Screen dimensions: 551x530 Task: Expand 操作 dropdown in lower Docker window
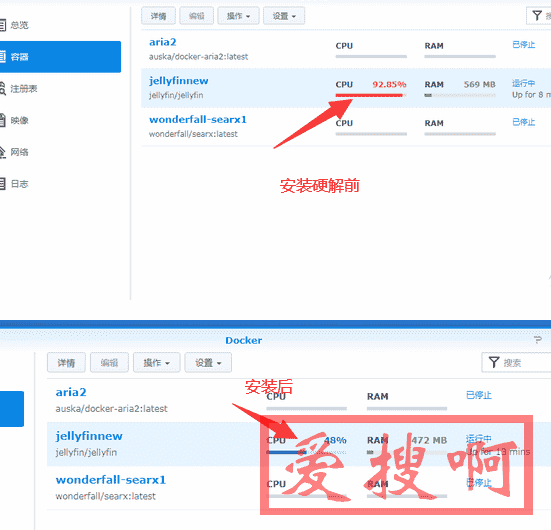[157, 363]
